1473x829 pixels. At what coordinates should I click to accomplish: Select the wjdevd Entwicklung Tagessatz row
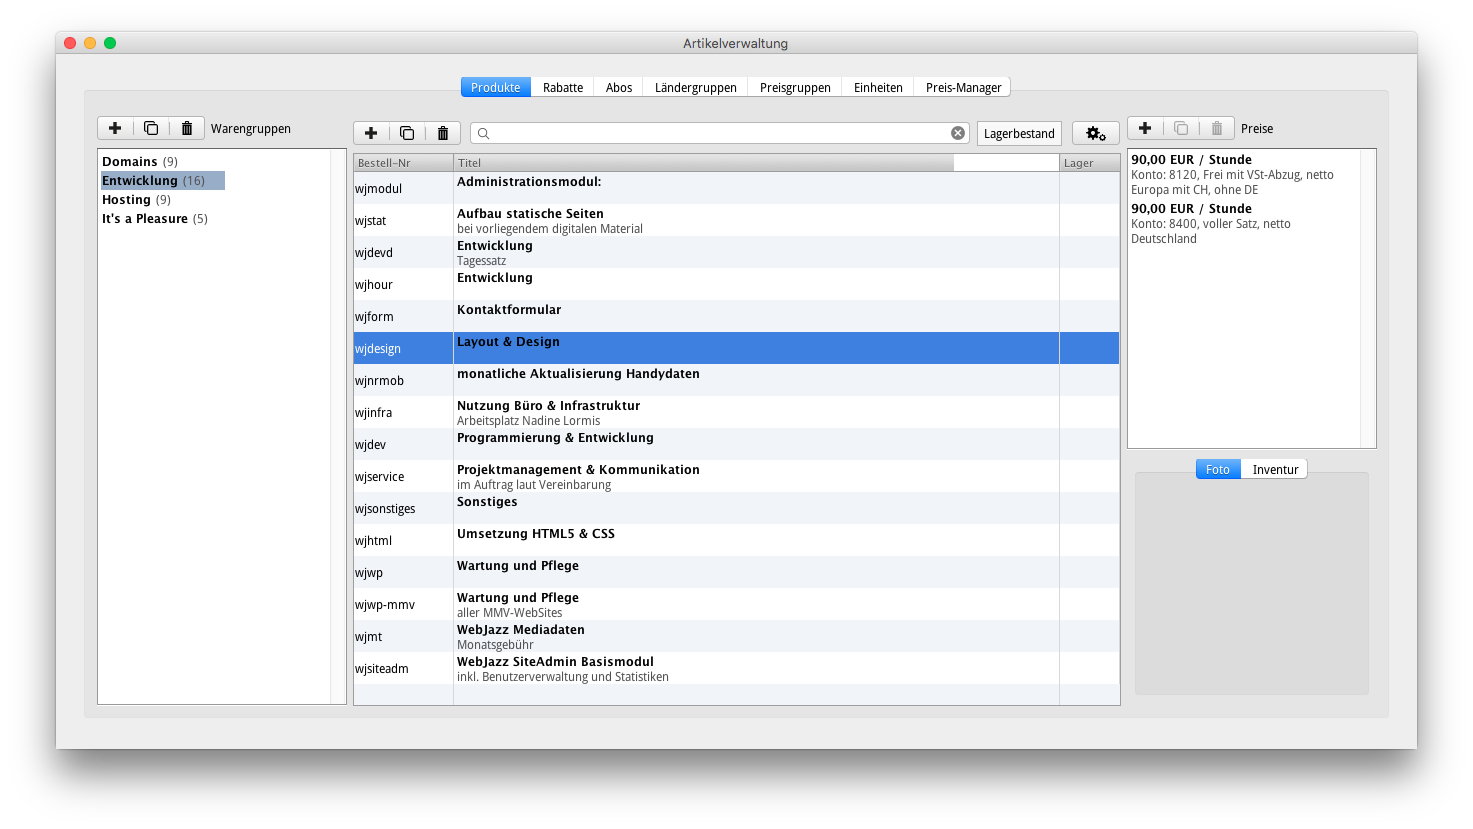pos(736,252)
